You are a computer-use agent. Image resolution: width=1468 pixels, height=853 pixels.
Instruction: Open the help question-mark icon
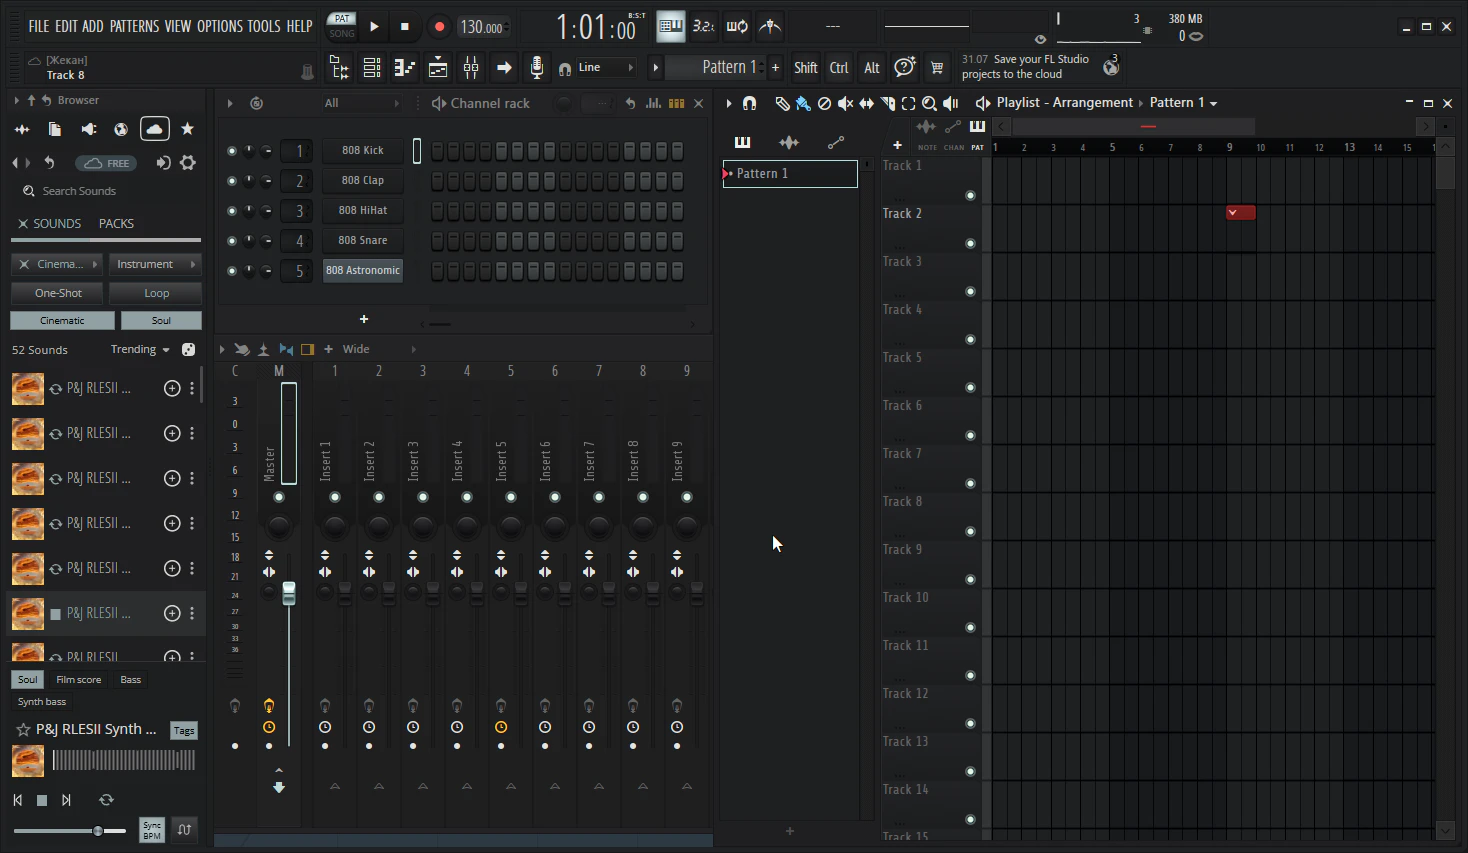coord(905,67)
